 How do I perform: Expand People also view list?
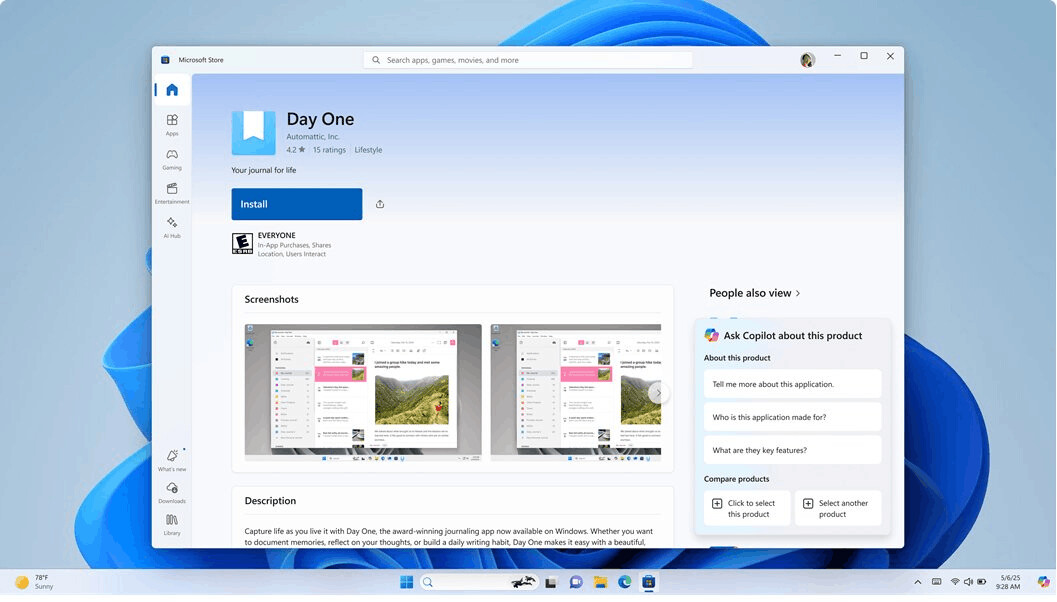point(754,293)
